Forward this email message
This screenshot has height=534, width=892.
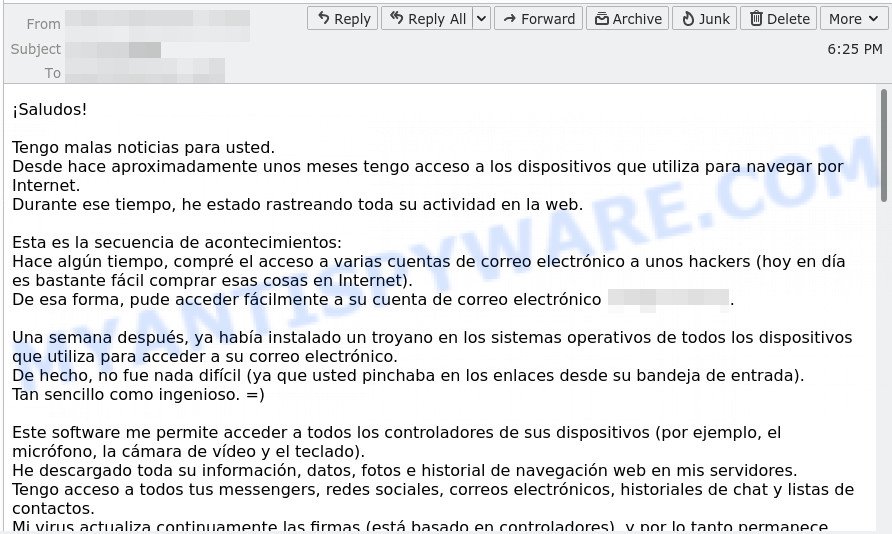[x=538, y=18]
